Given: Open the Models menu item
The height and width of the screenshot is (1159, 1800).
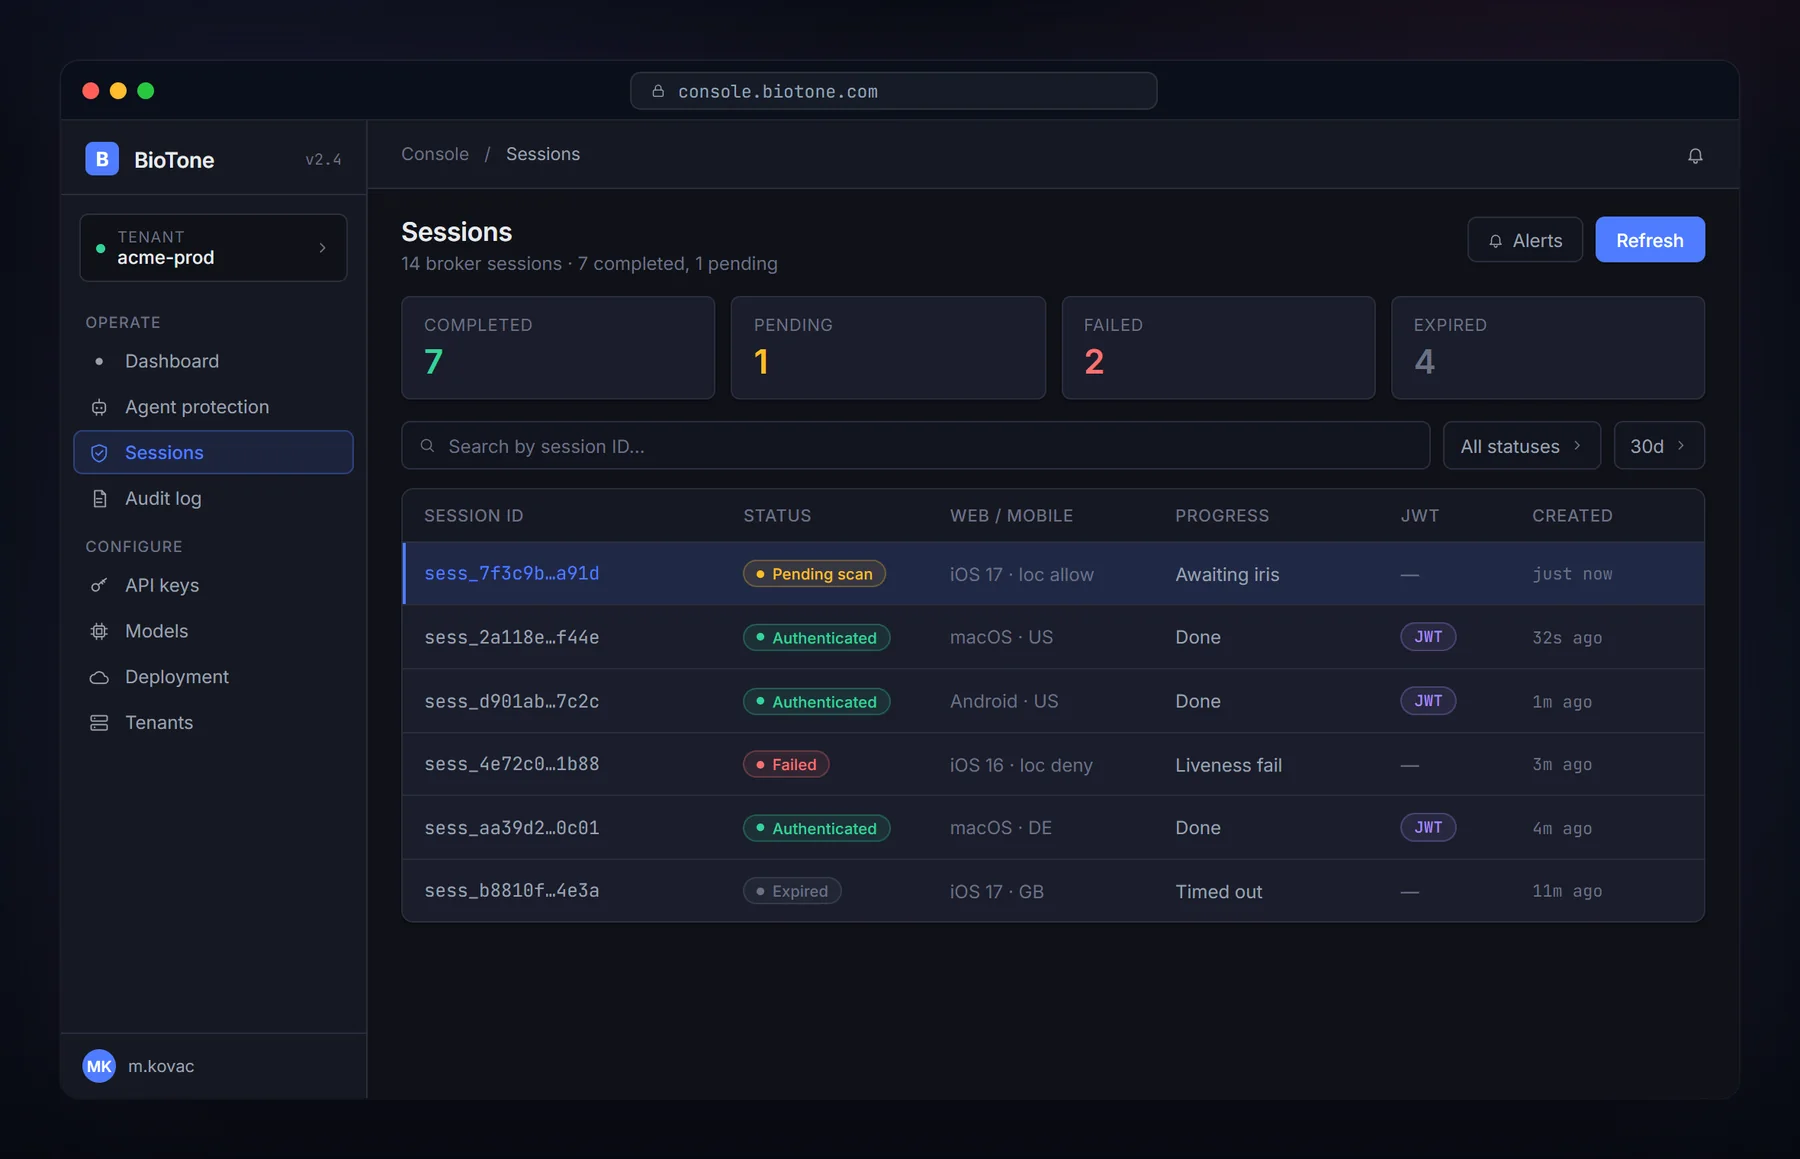Looking at the screenshot, I should coord(213,631).
